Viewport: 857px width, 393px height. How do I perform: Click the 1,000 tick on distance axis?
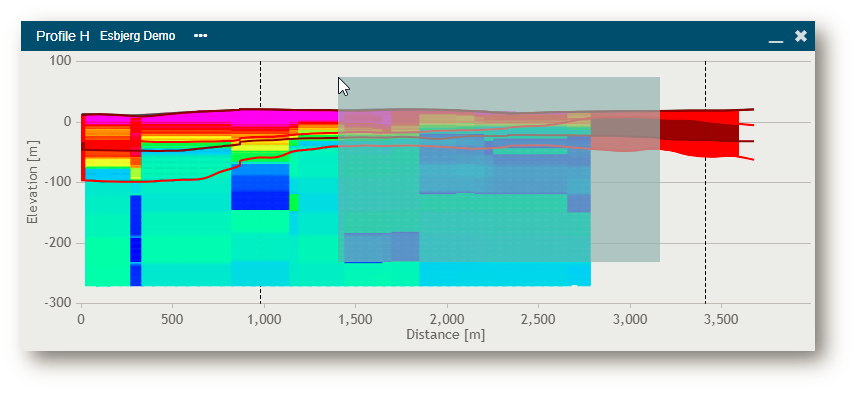coord(264,319)
